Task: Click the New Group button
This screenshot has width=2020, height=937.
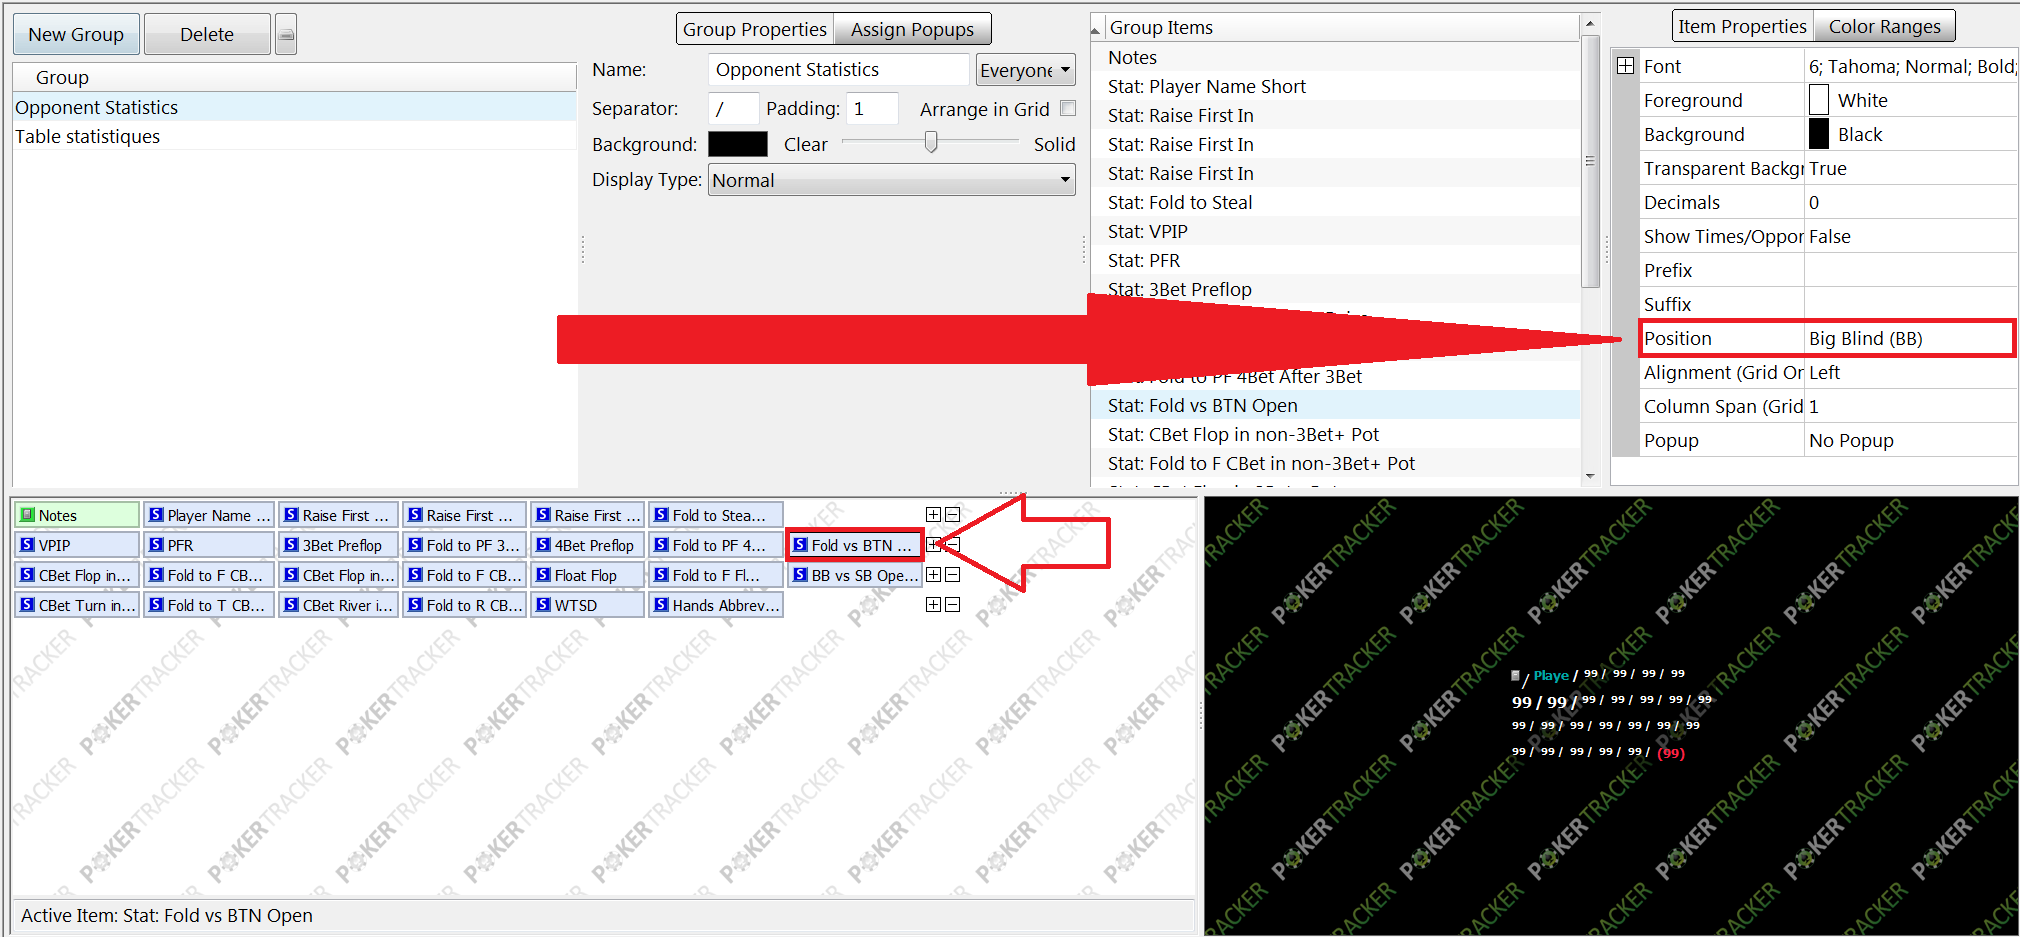Action: [x=76, y=34]
